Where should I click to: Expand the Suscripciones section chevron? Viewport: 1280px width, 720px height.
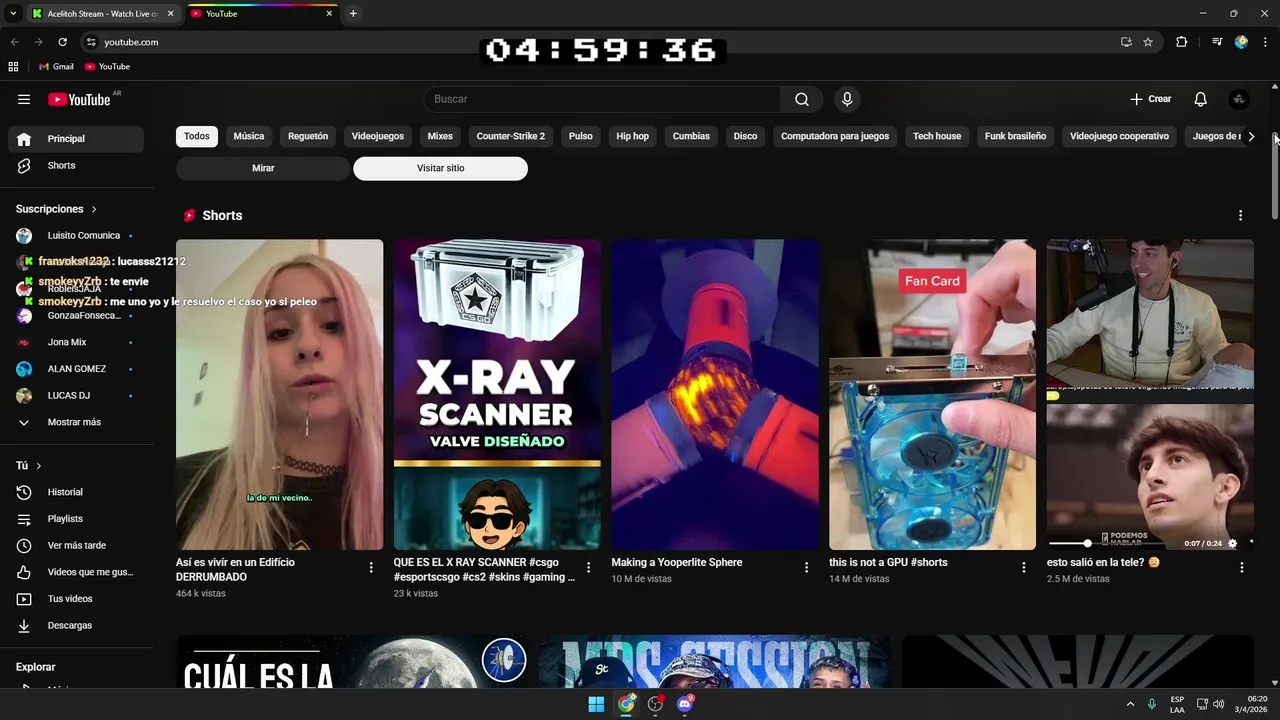click(x=94, y=209)
